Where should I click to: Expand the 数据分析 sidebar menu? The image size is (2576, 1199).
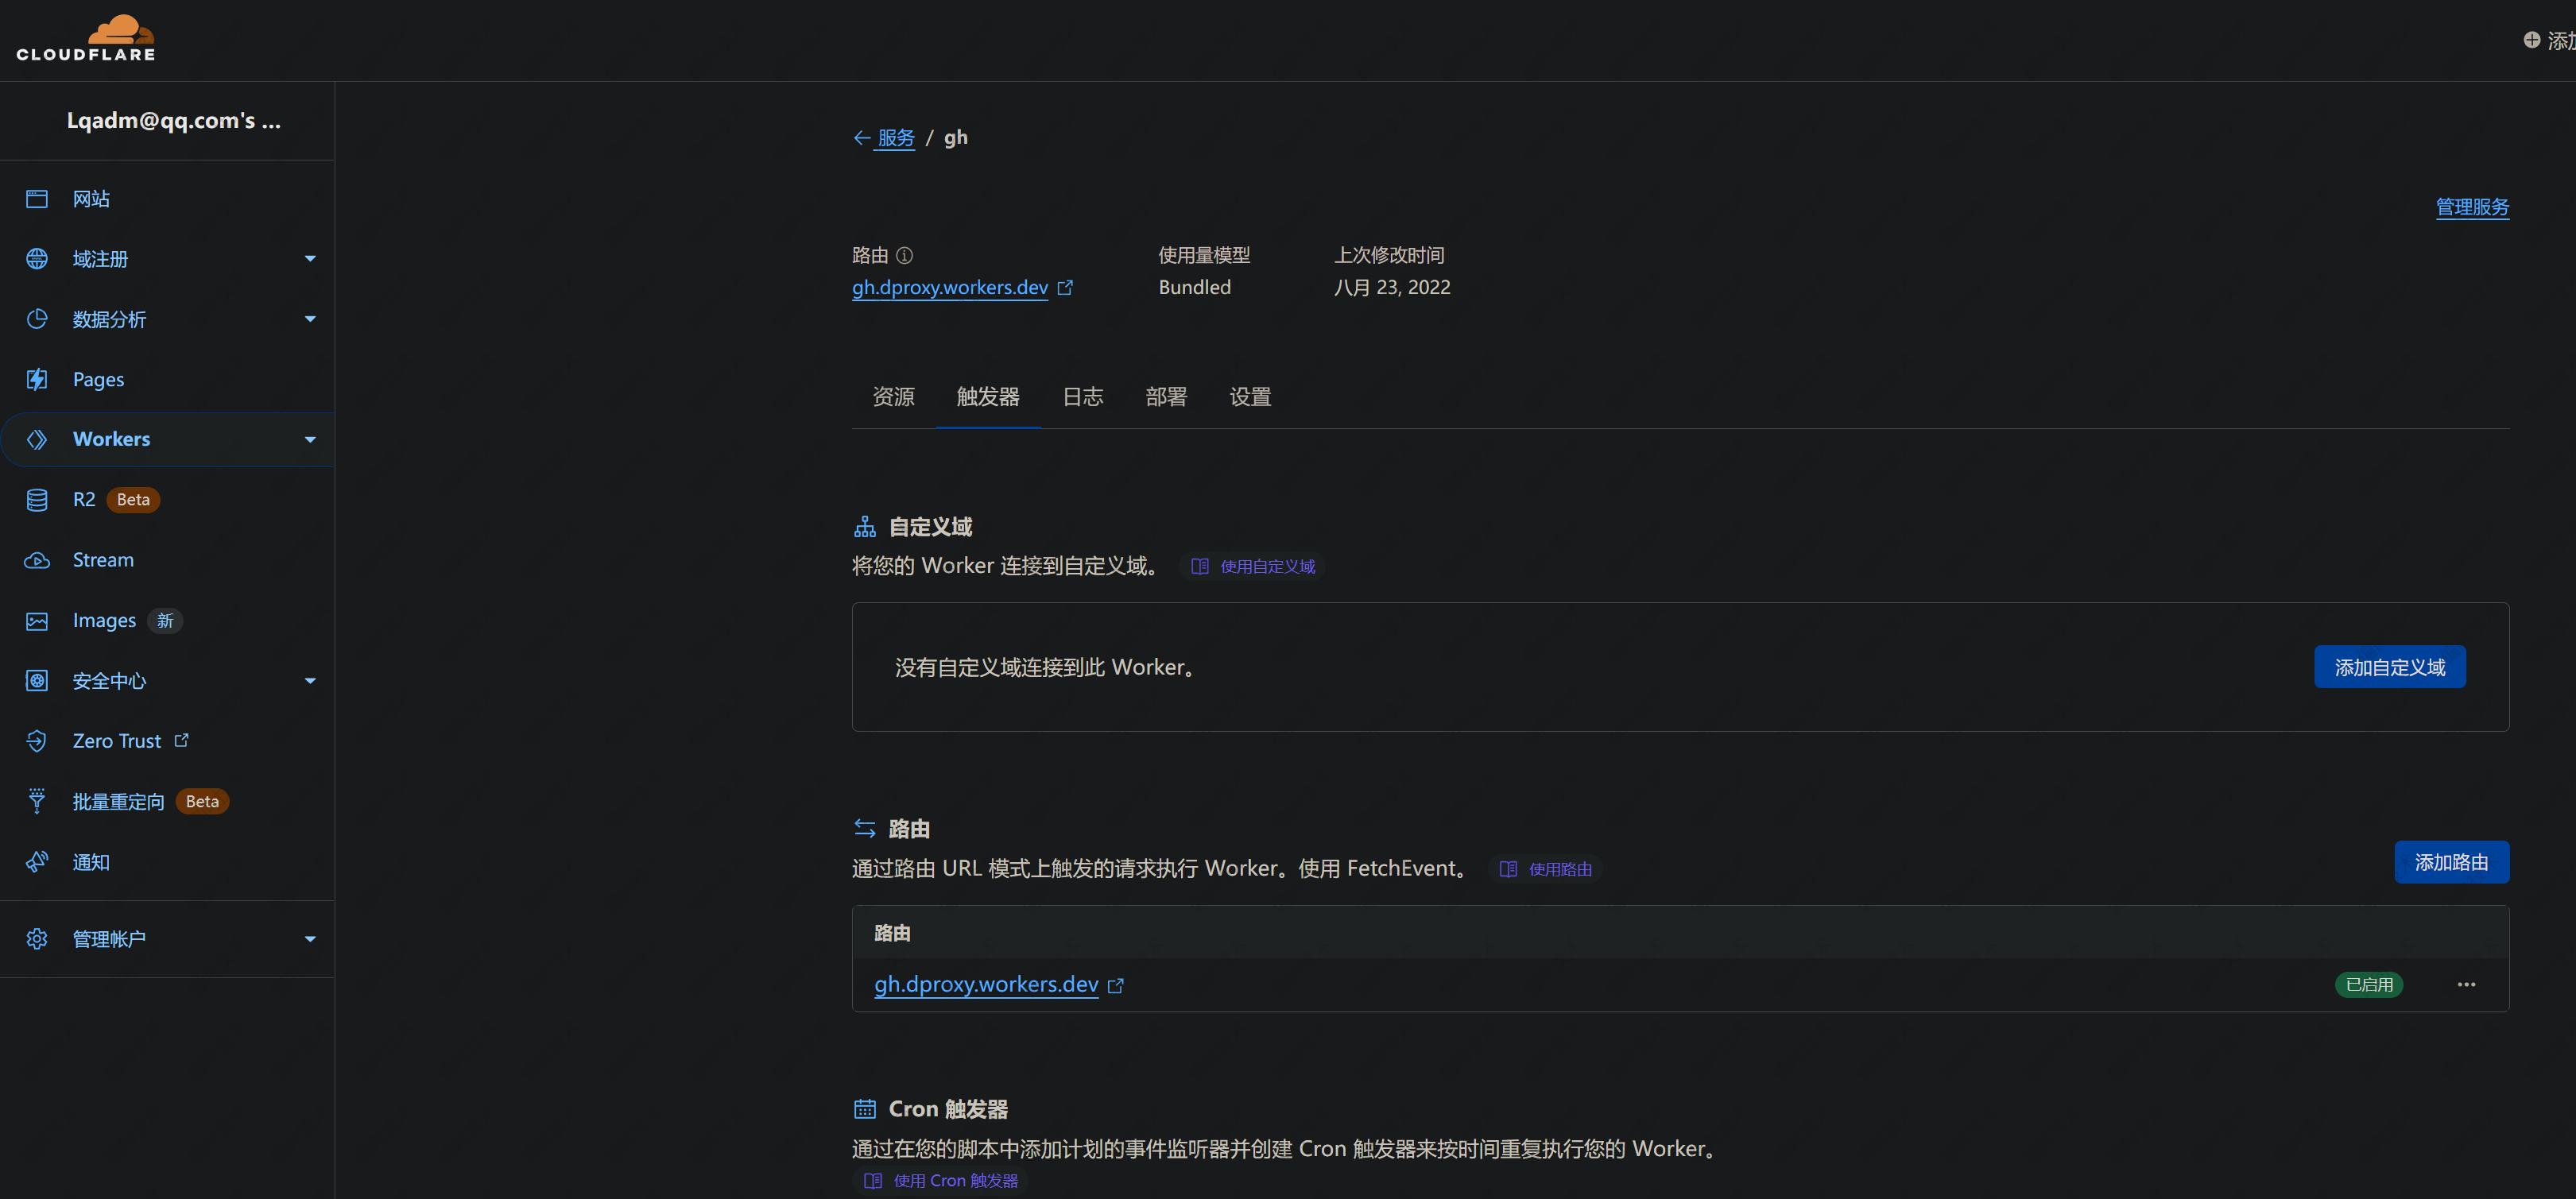click(310, 319)
